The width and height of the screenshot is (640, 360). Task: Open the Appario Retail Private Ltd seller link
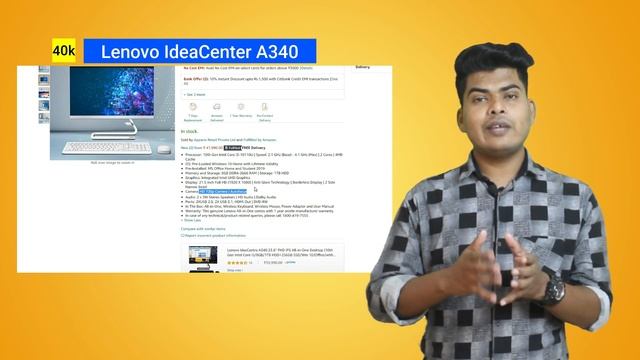[x=215, y=140]
